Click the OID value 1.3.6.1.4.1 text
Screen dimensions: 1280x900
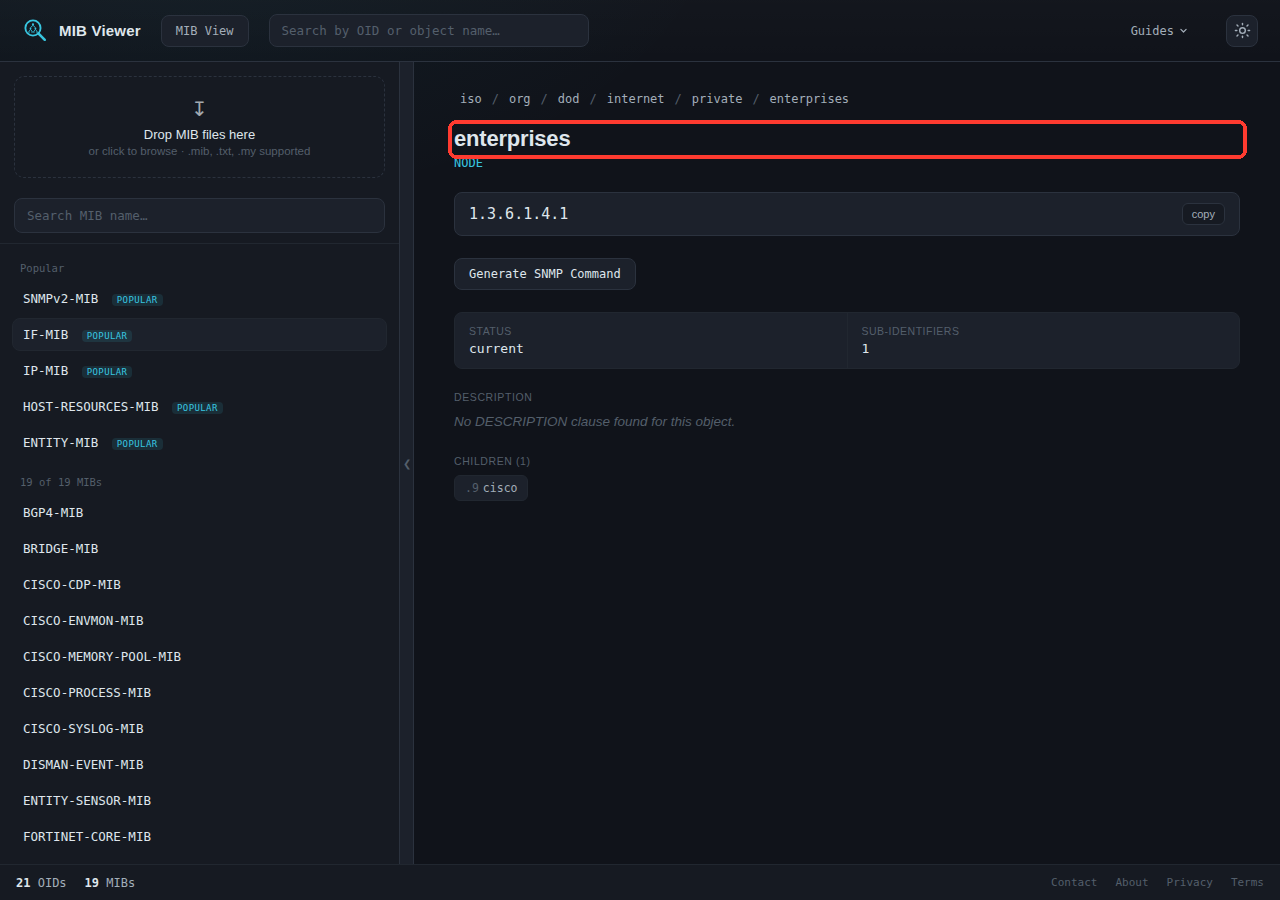pos(519,214)
